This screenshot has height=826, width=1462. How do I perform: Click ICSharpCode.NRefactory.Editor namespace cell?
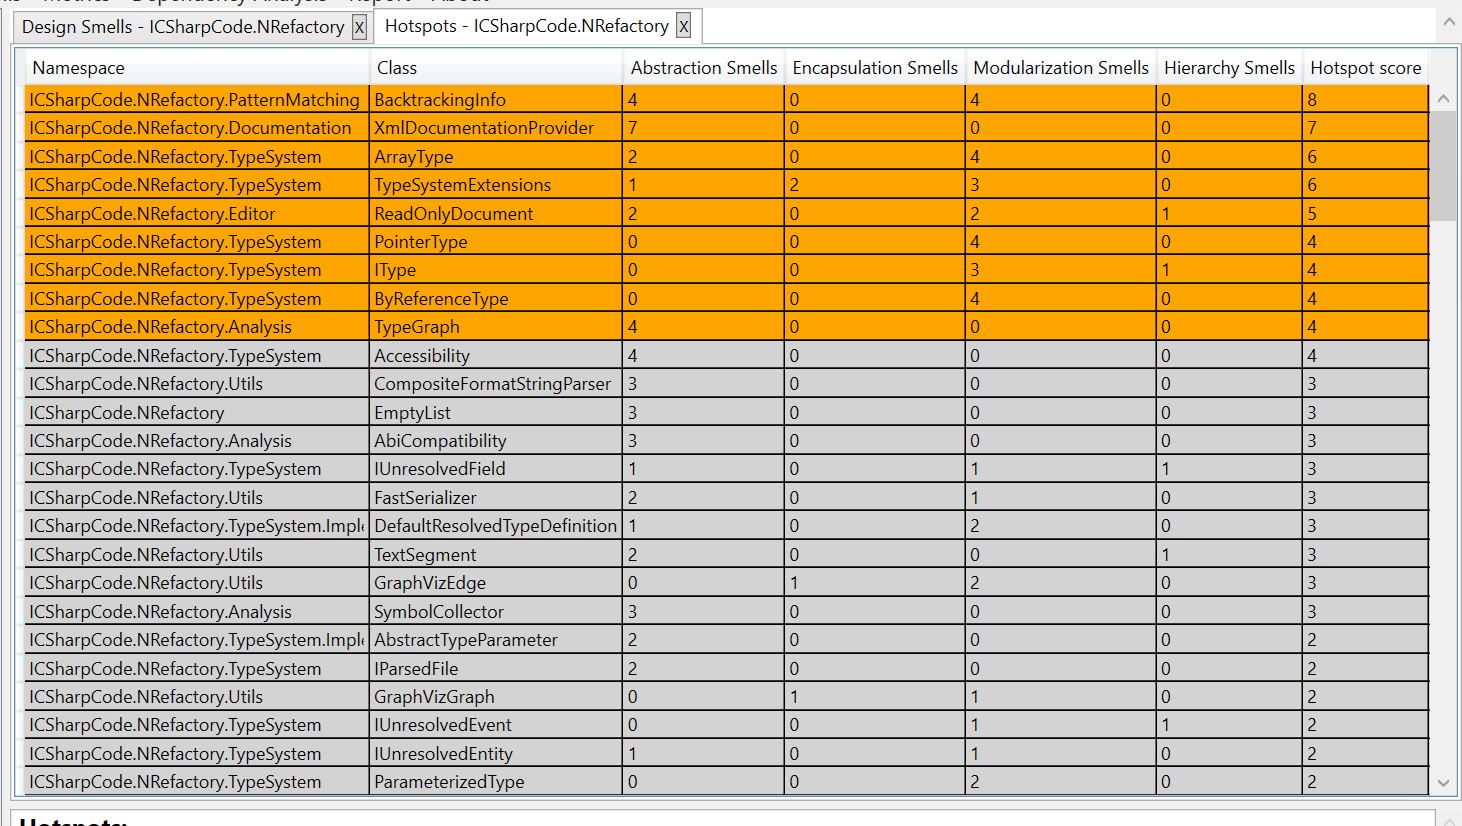pyautogui.click(x=197, y=213)
